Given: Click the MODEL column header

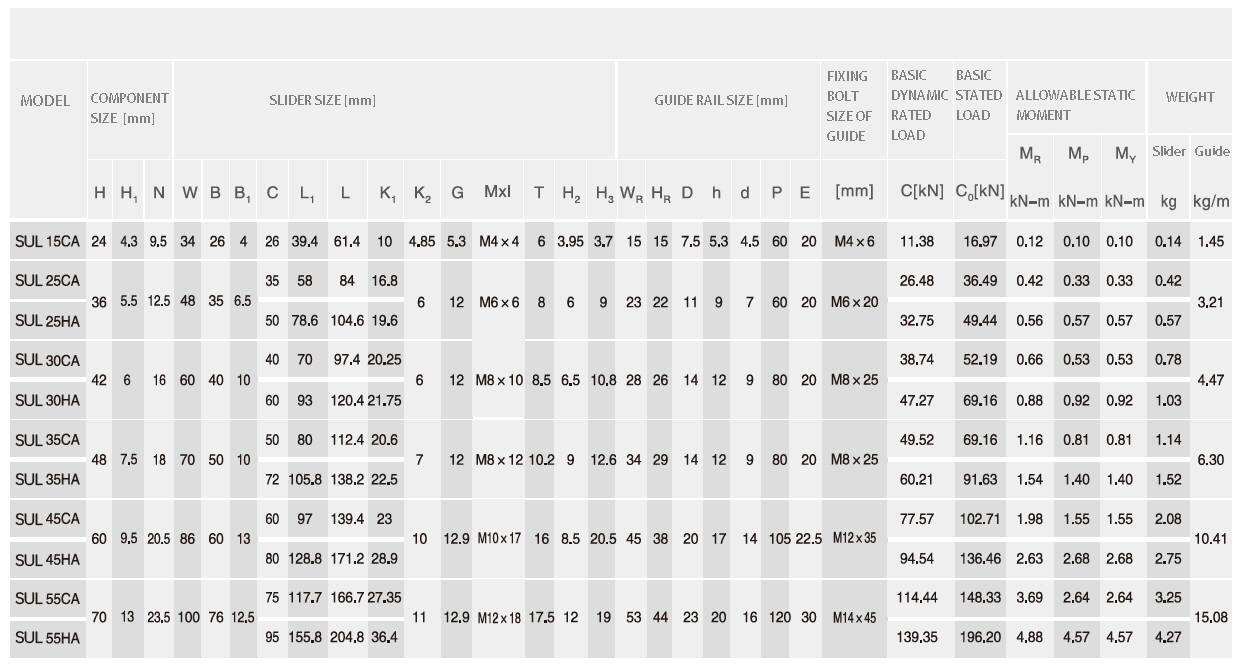Looking at the screenshot, I should 45,101.
